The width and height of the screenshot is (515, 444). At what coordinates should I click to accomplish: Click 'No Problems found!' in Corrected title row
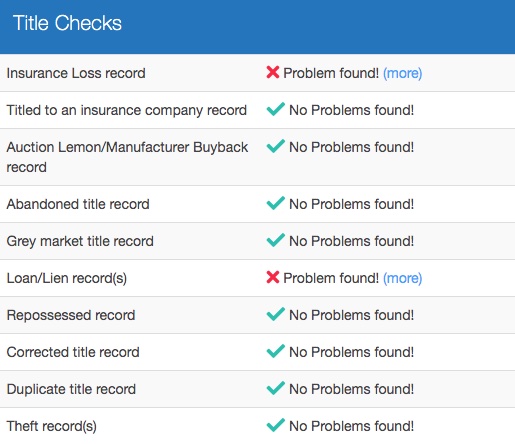point(352,352)
